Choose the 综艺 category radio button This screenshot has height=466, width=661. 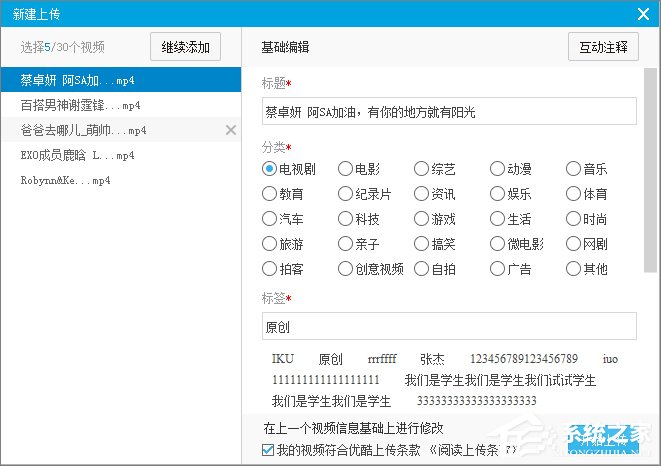(421, 169)
